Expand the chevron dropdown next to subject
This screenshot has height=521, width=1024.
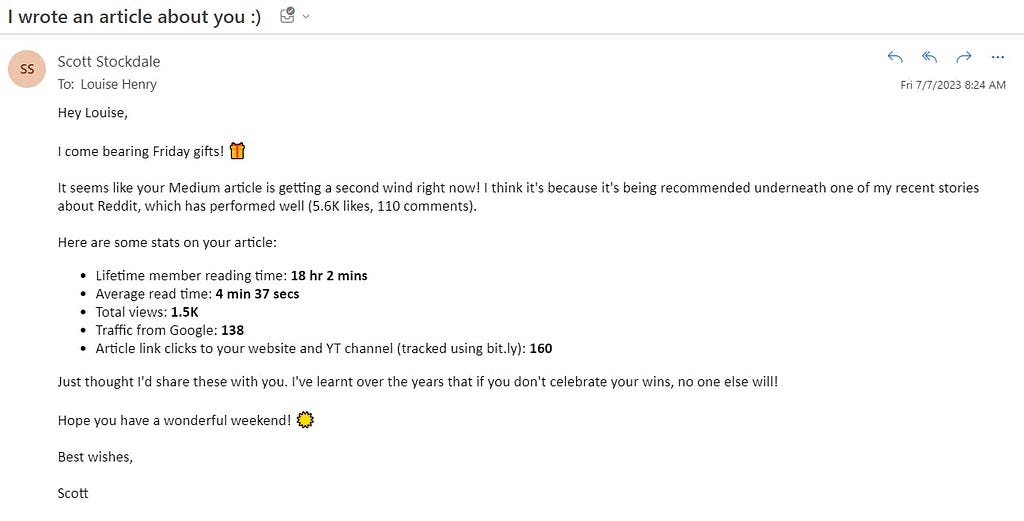click(x=306, y=16)
